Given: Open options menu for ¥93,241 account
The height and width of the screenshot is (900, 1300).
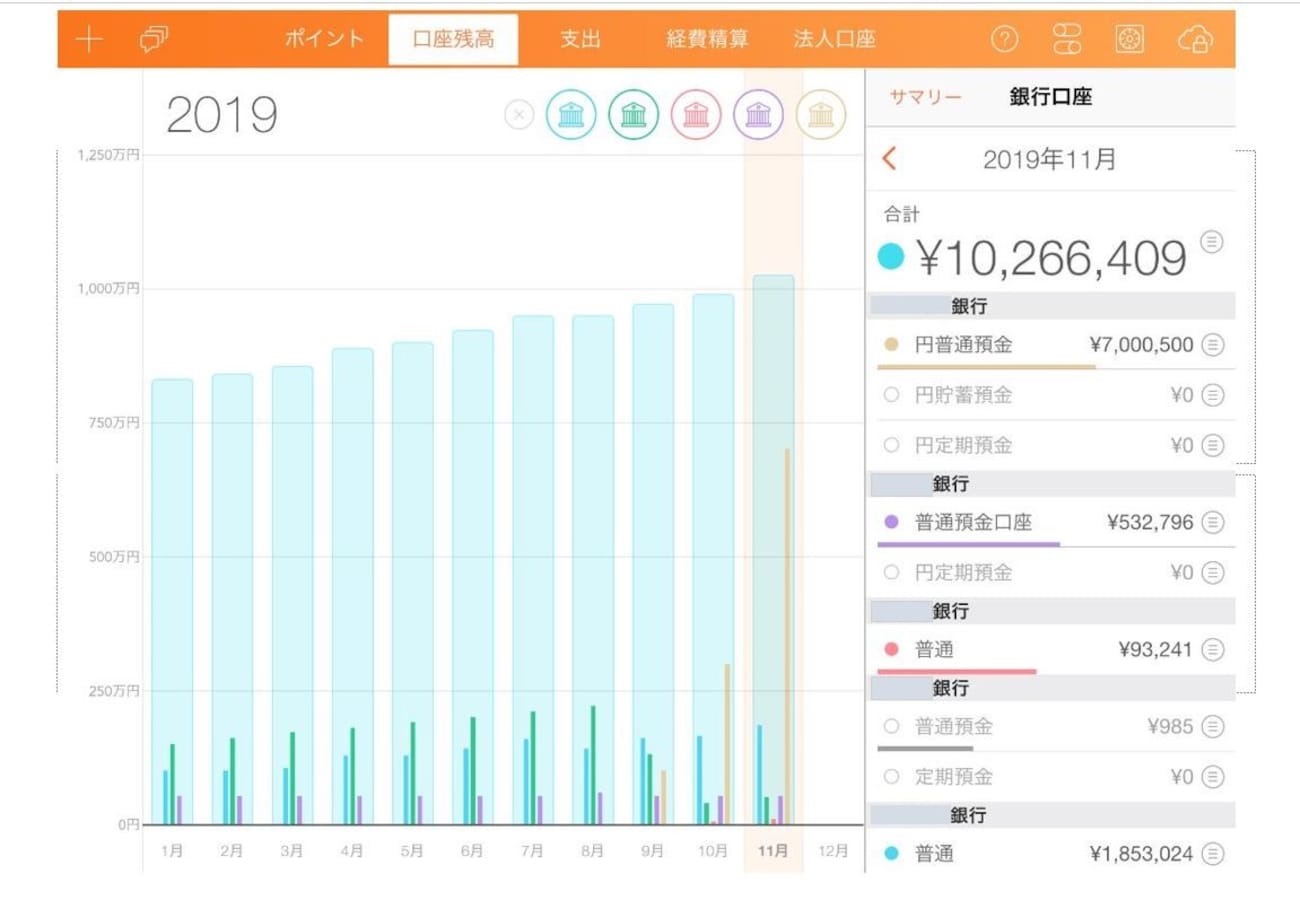Looking at the screenshot, I should (x=1212, y=650).
